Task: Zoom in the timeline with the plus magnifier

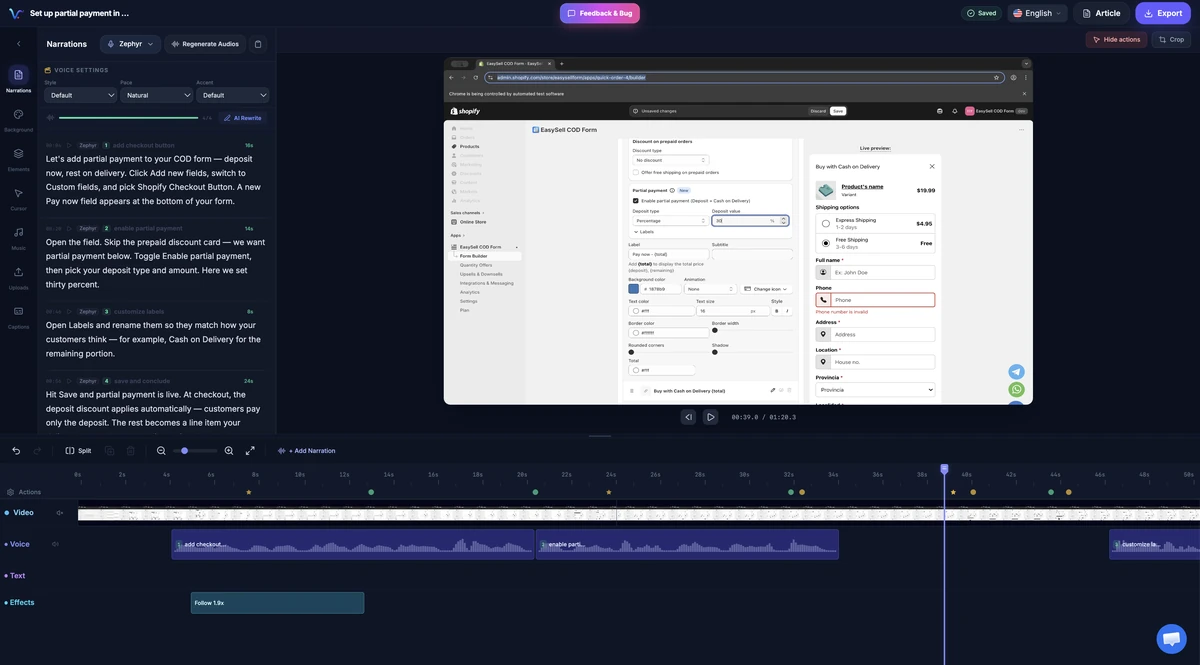Action: click(229, 451)
